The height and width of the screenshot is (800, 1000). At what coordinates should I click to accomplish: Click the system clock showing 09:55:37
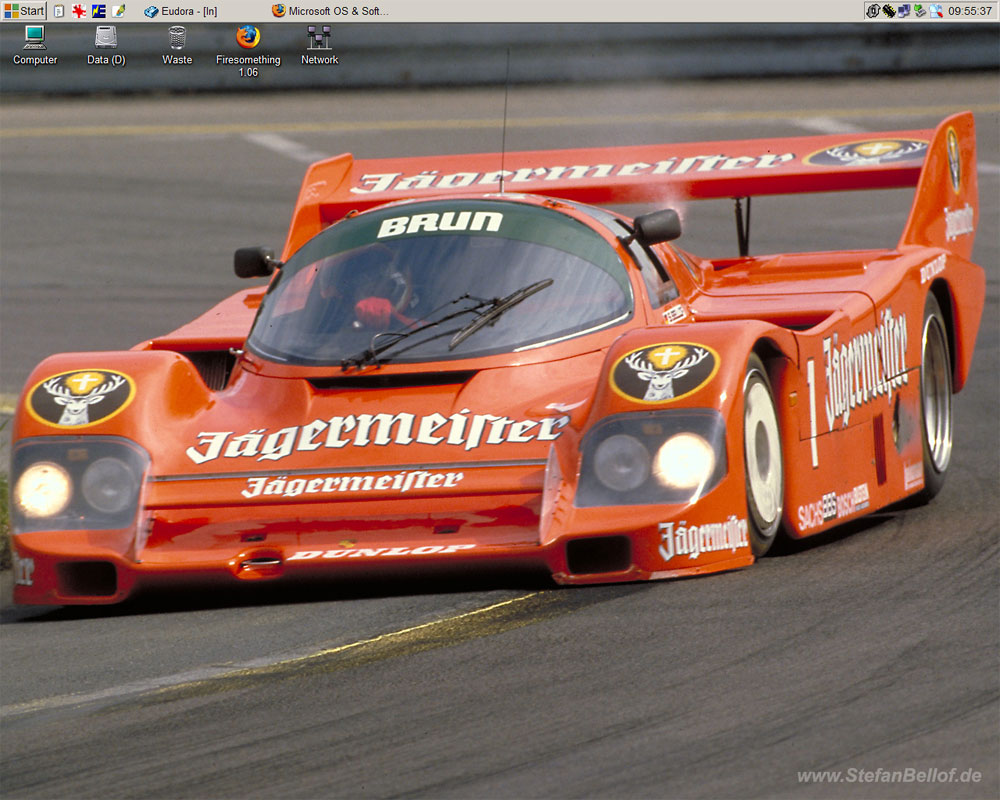coord(970,11)
